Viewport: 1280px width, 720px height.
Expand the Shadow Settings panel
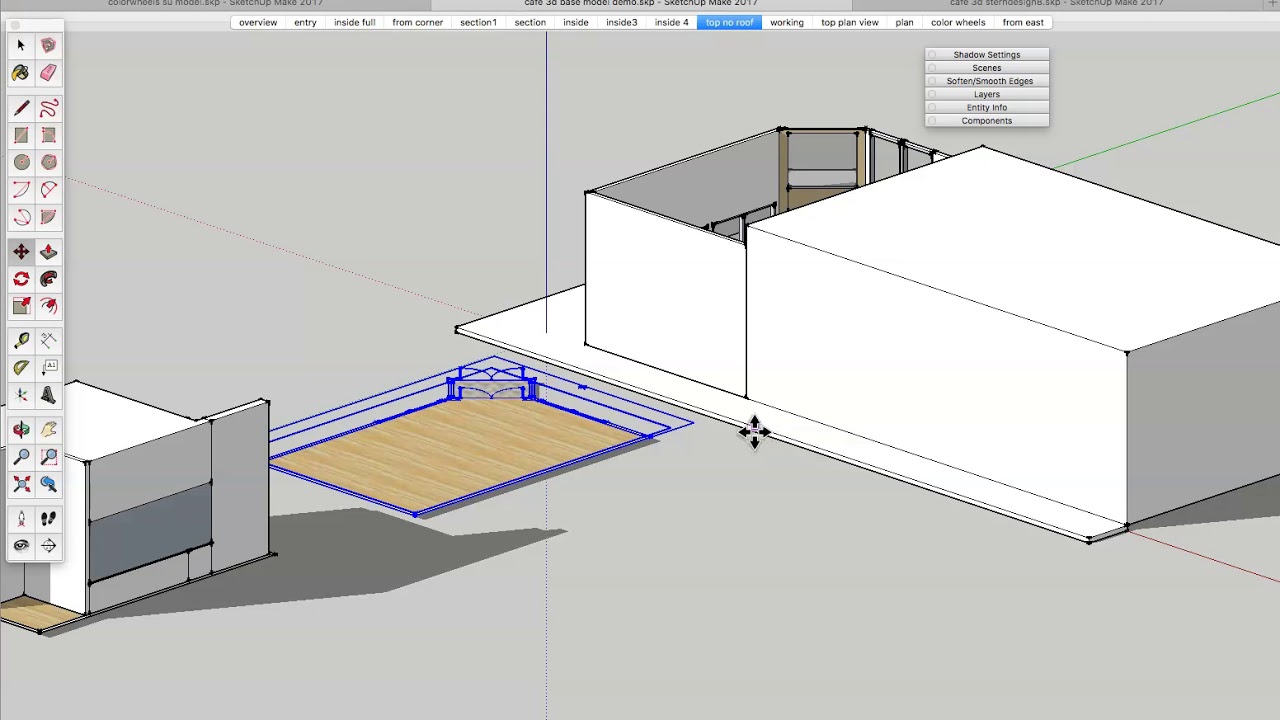click(987, 55)
